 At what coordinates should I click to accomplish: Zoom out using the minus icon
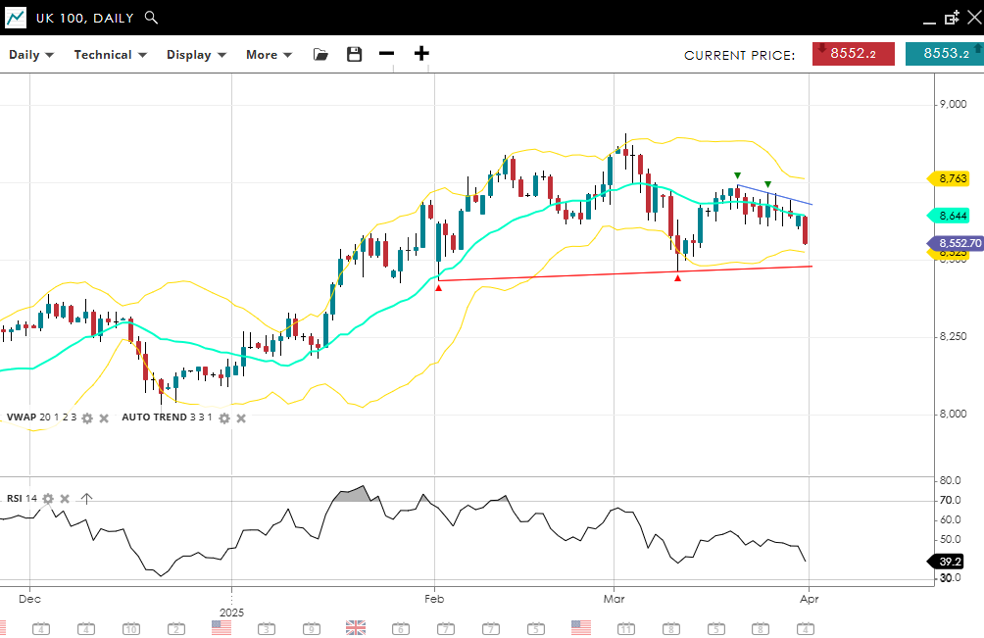point(387,54)
